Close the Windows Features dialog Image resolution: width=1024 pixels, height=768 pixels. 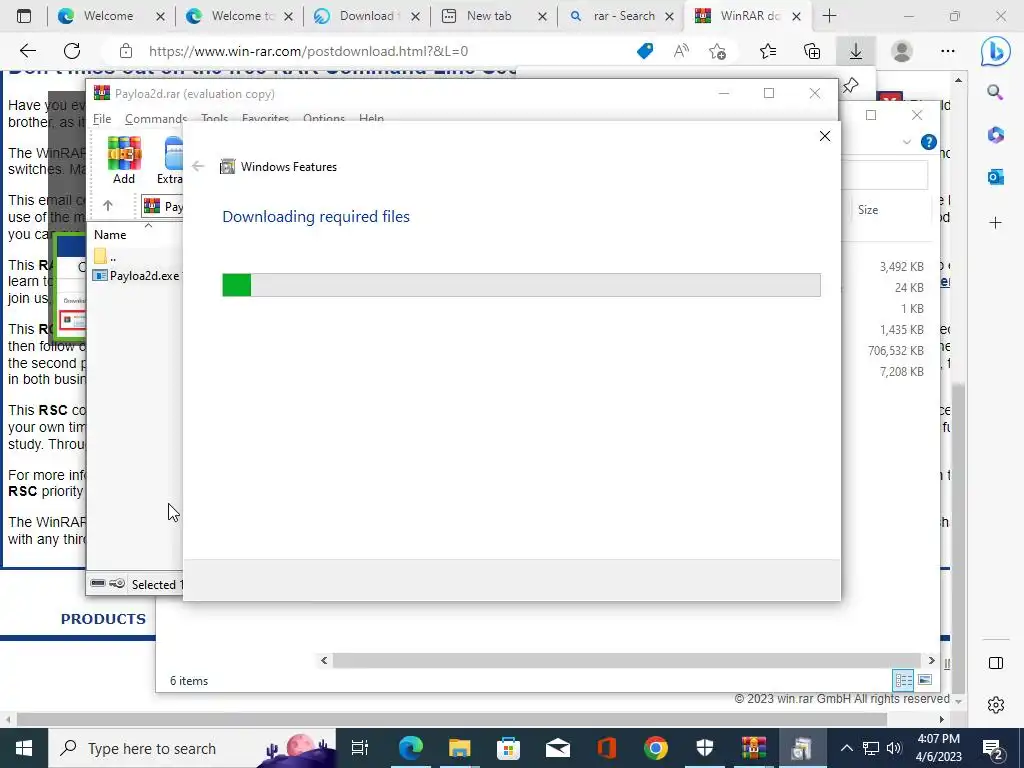point(825,136)
